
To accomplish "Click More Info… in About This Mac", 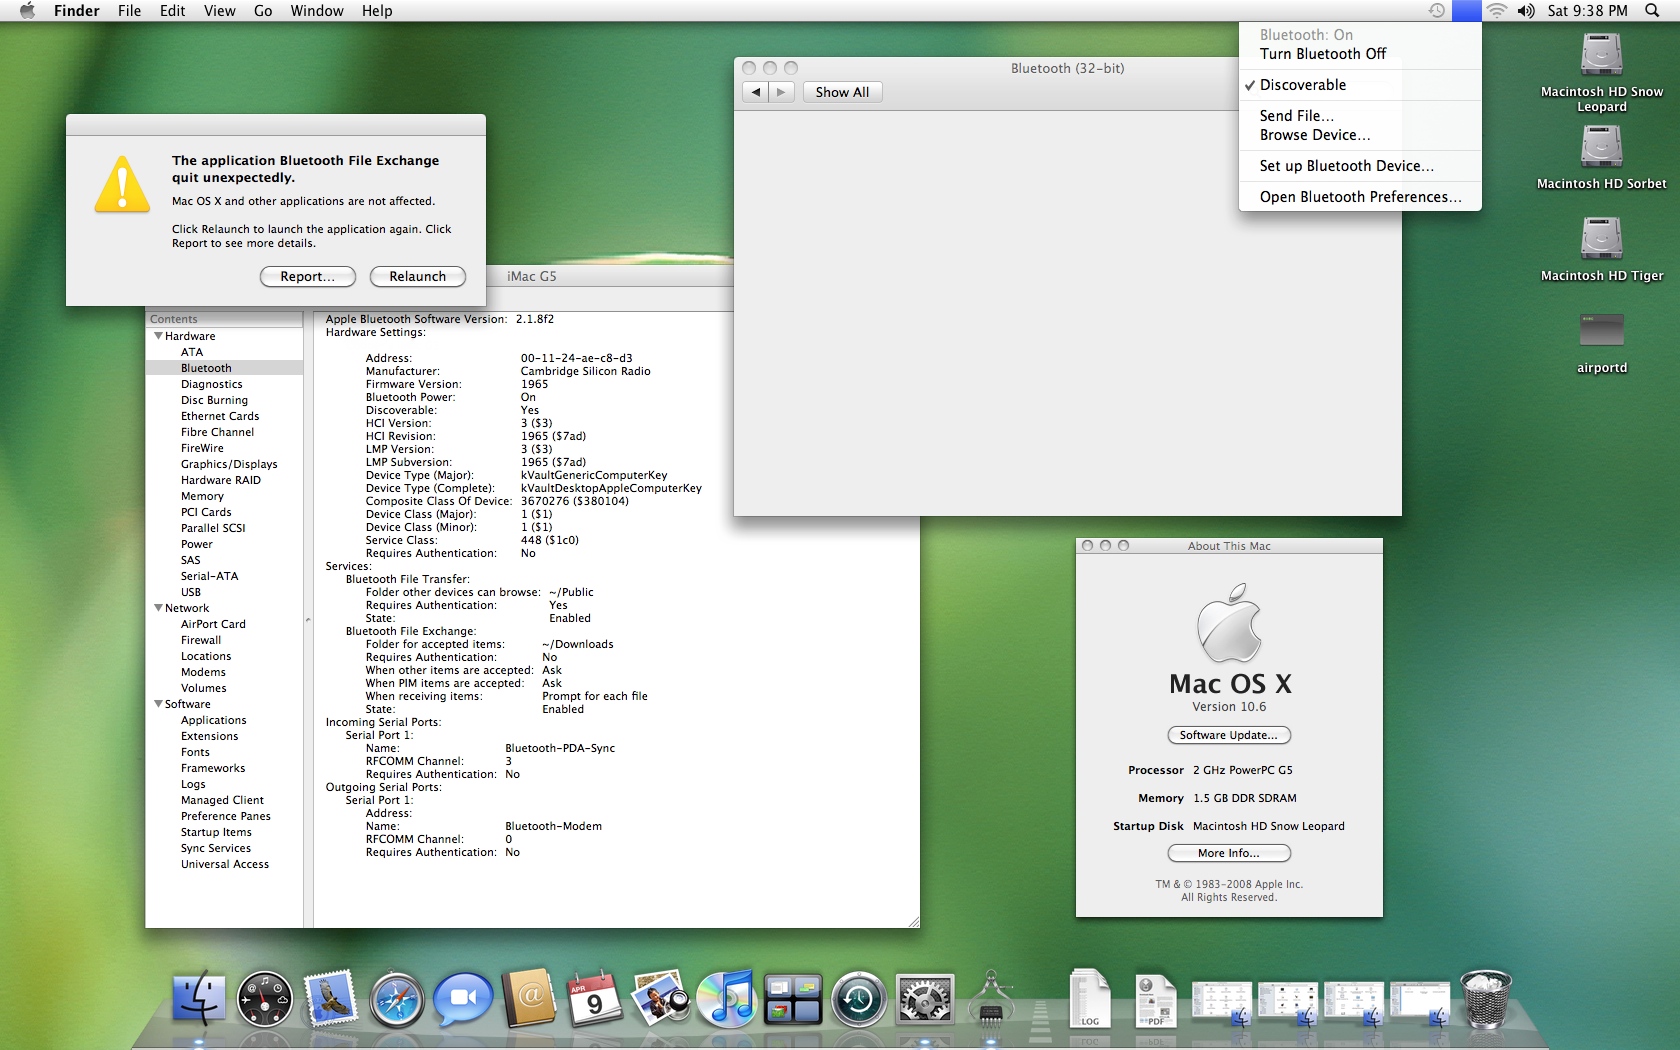I will click(1229, 853).
